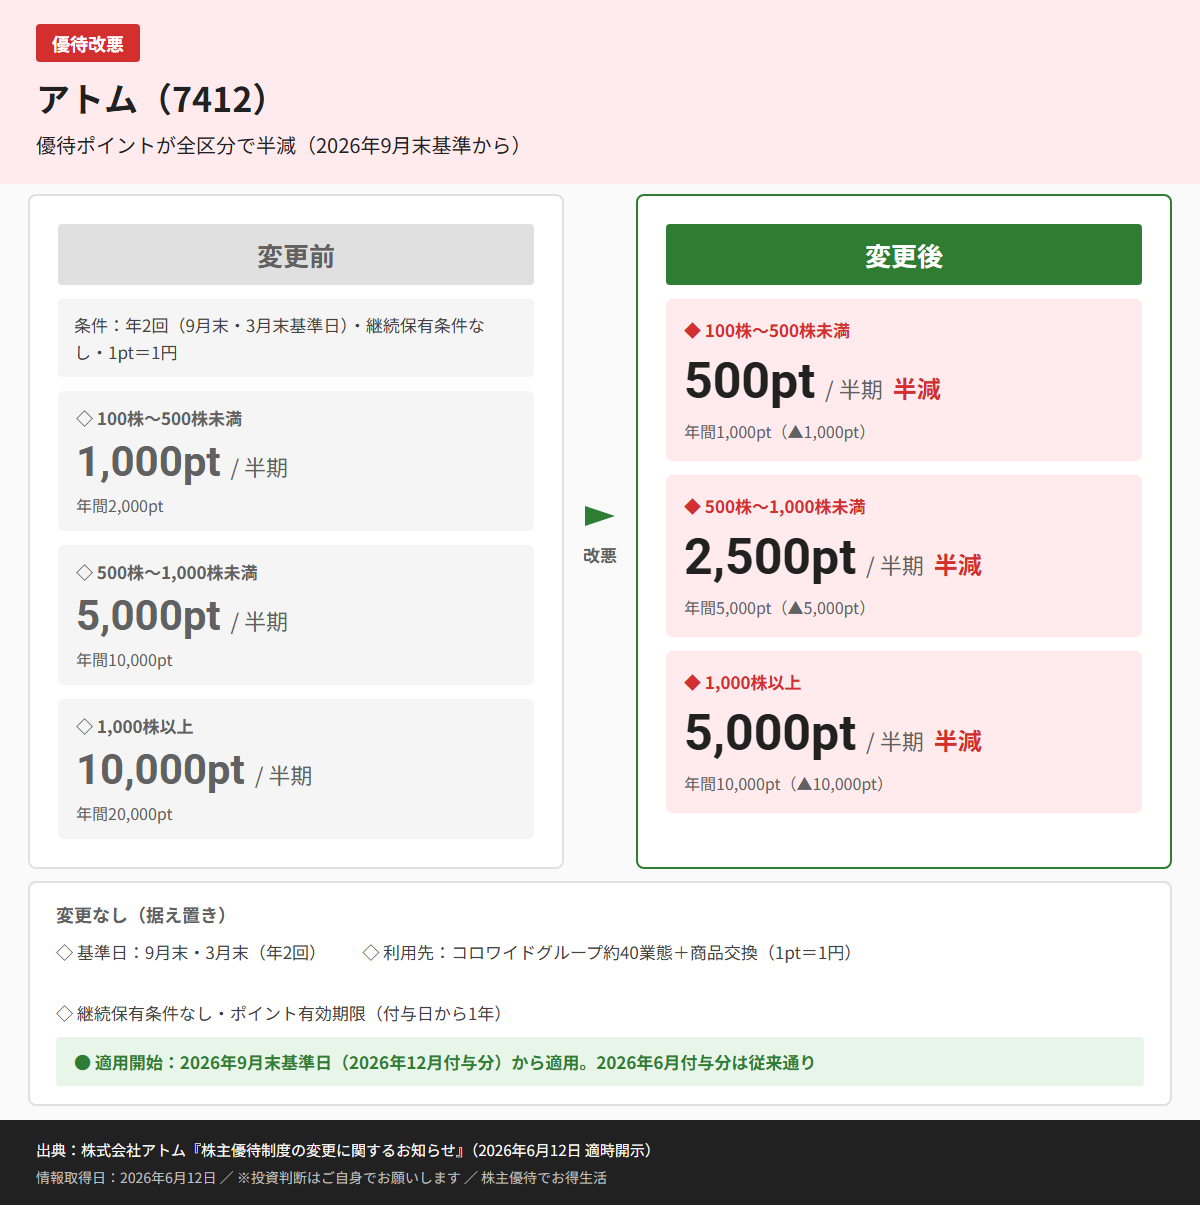This screenshot has width=1200, height=1229.
Task: Click the green arrow above 改悪
Action: [599, 516]
